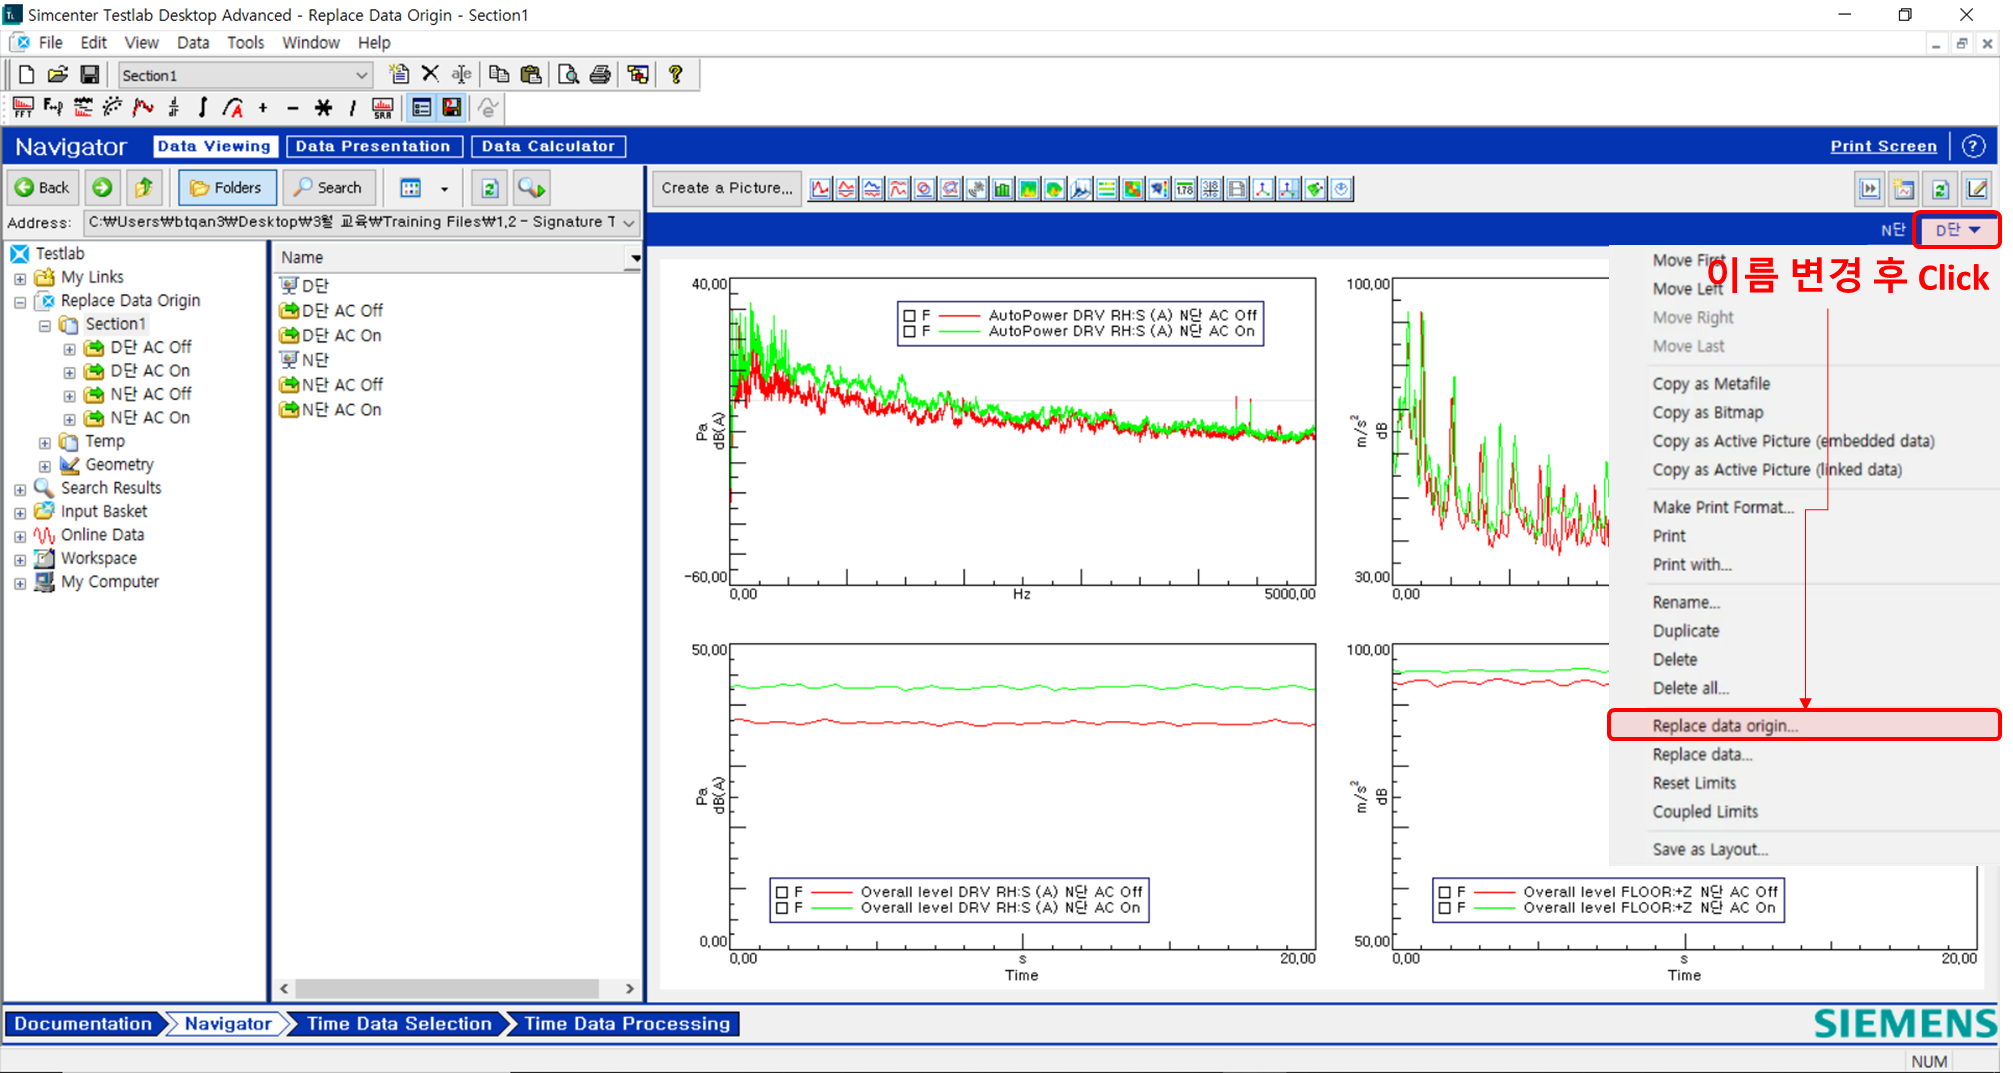Click the yellow question mark help icon

click(x=676, y=74)
